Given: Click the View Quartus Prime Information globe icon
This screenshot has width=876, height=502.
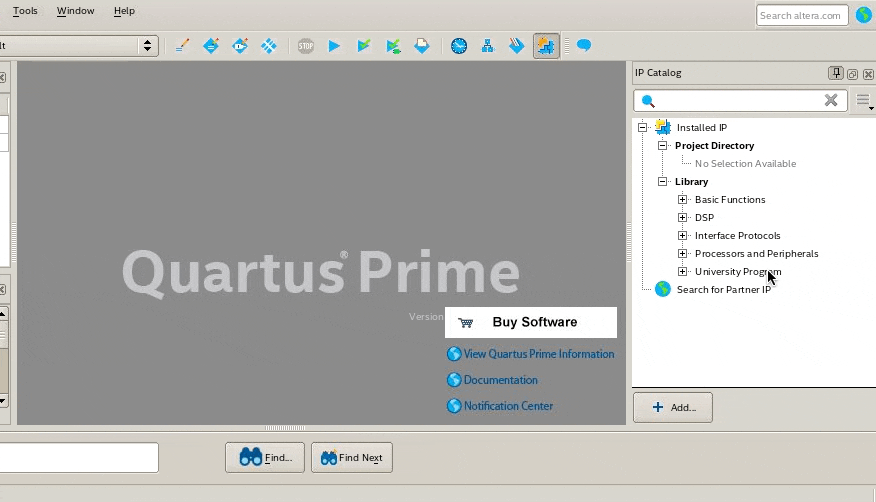Looking at the screenshot, I should point(454,354).
